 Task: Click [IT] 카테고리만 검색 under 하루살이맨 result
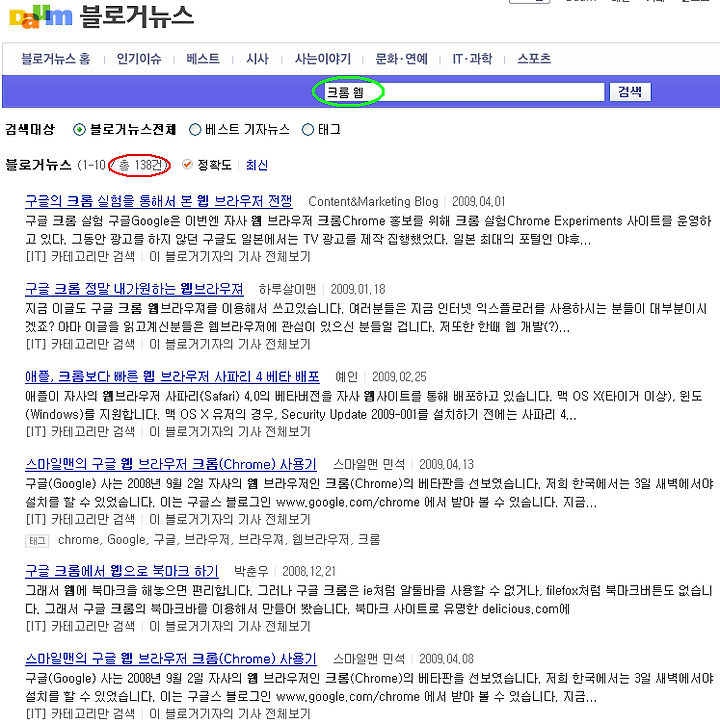point(80,344)
